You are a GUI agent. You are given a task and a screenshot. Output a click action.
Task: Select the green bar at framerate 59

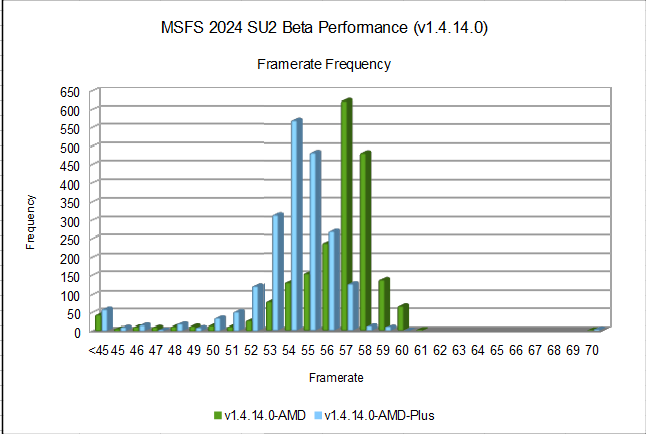tap(384, 304)
